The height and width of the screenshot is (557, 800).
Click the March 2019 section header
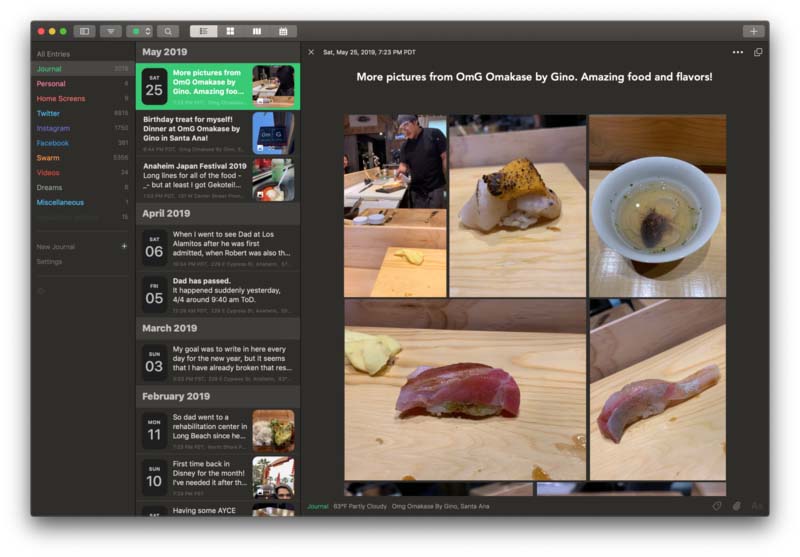coord(218,328)
